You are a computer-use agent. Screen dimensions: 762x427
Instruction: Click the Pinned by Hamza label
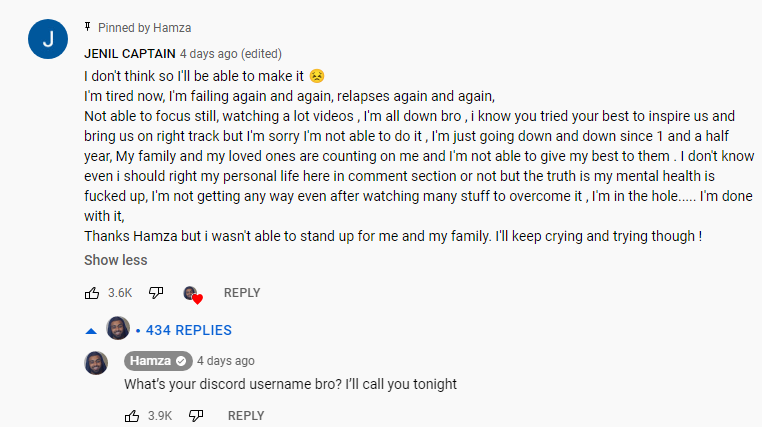click(x=144, y=28)
